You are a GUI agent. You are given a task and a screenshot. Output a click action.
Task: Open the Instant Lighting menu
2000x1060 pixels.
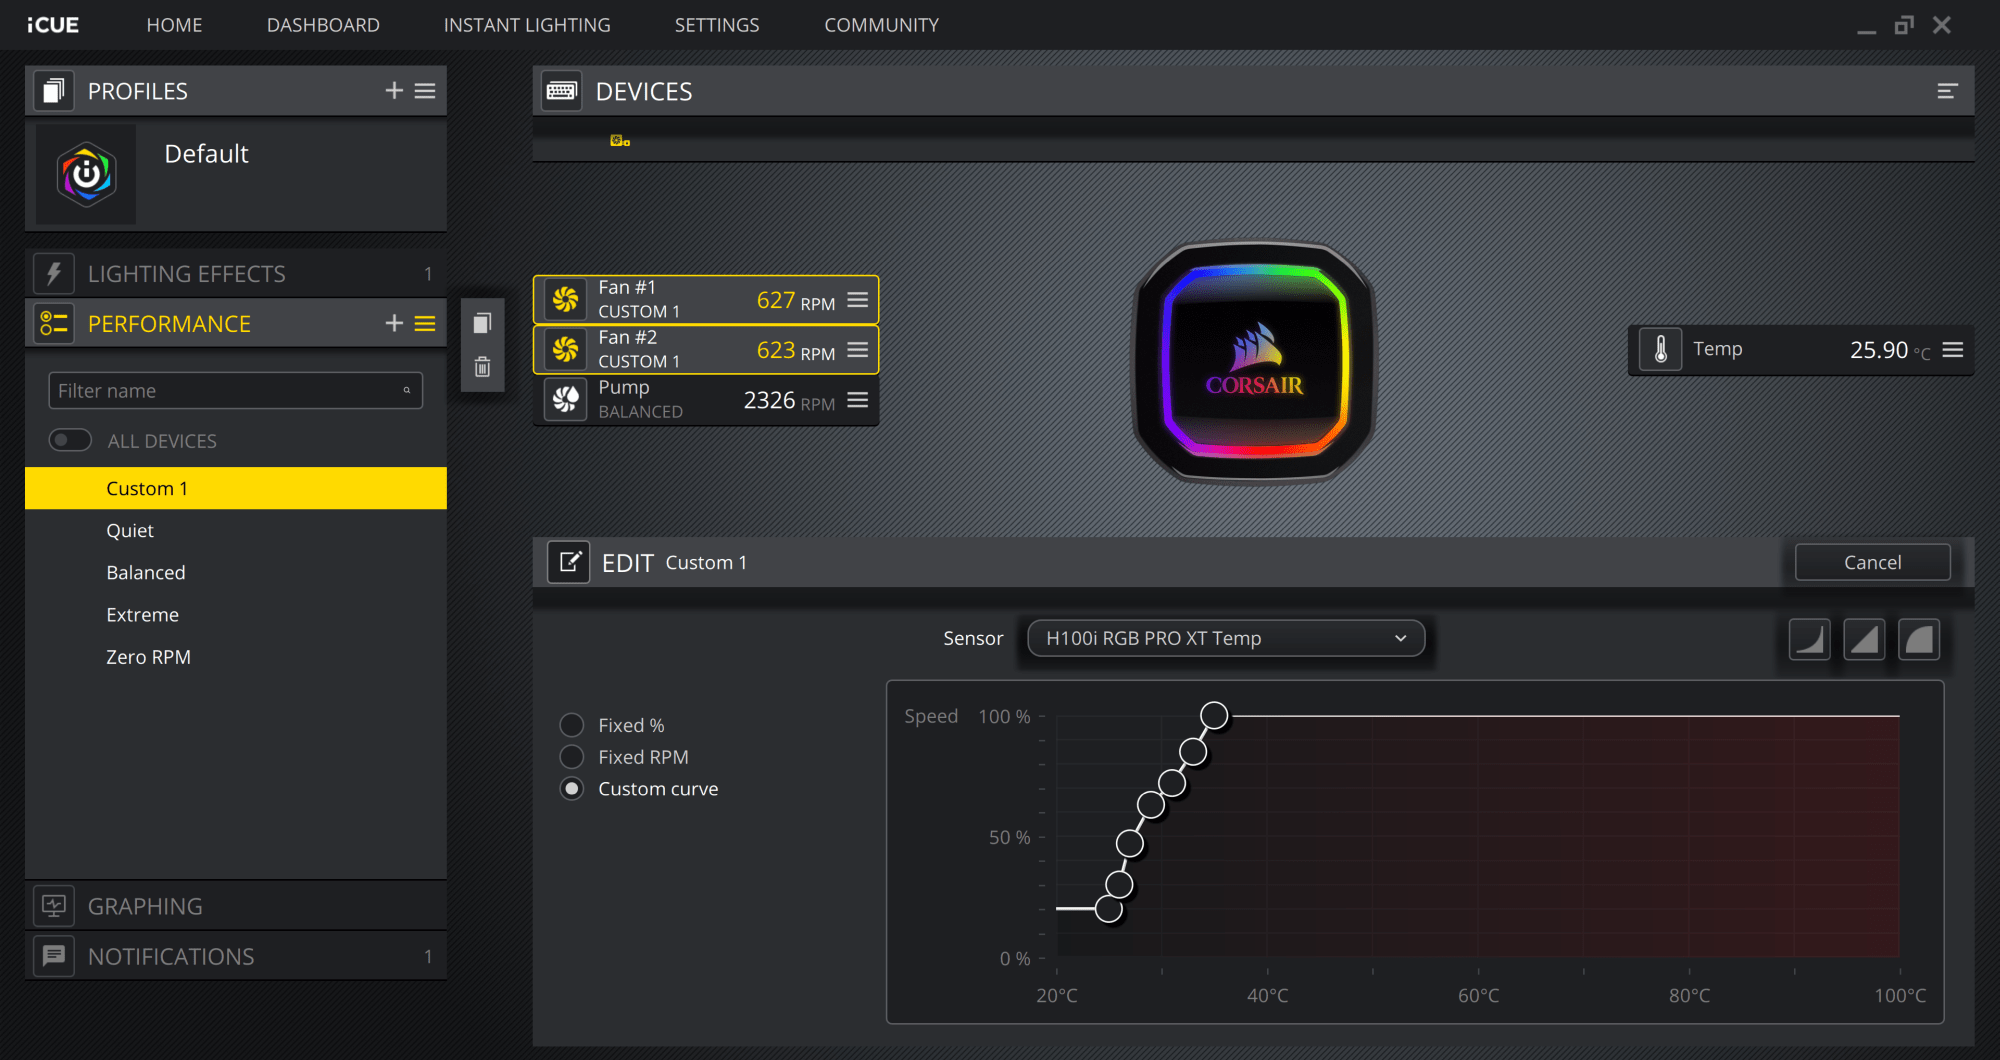(x=527, y=25)
